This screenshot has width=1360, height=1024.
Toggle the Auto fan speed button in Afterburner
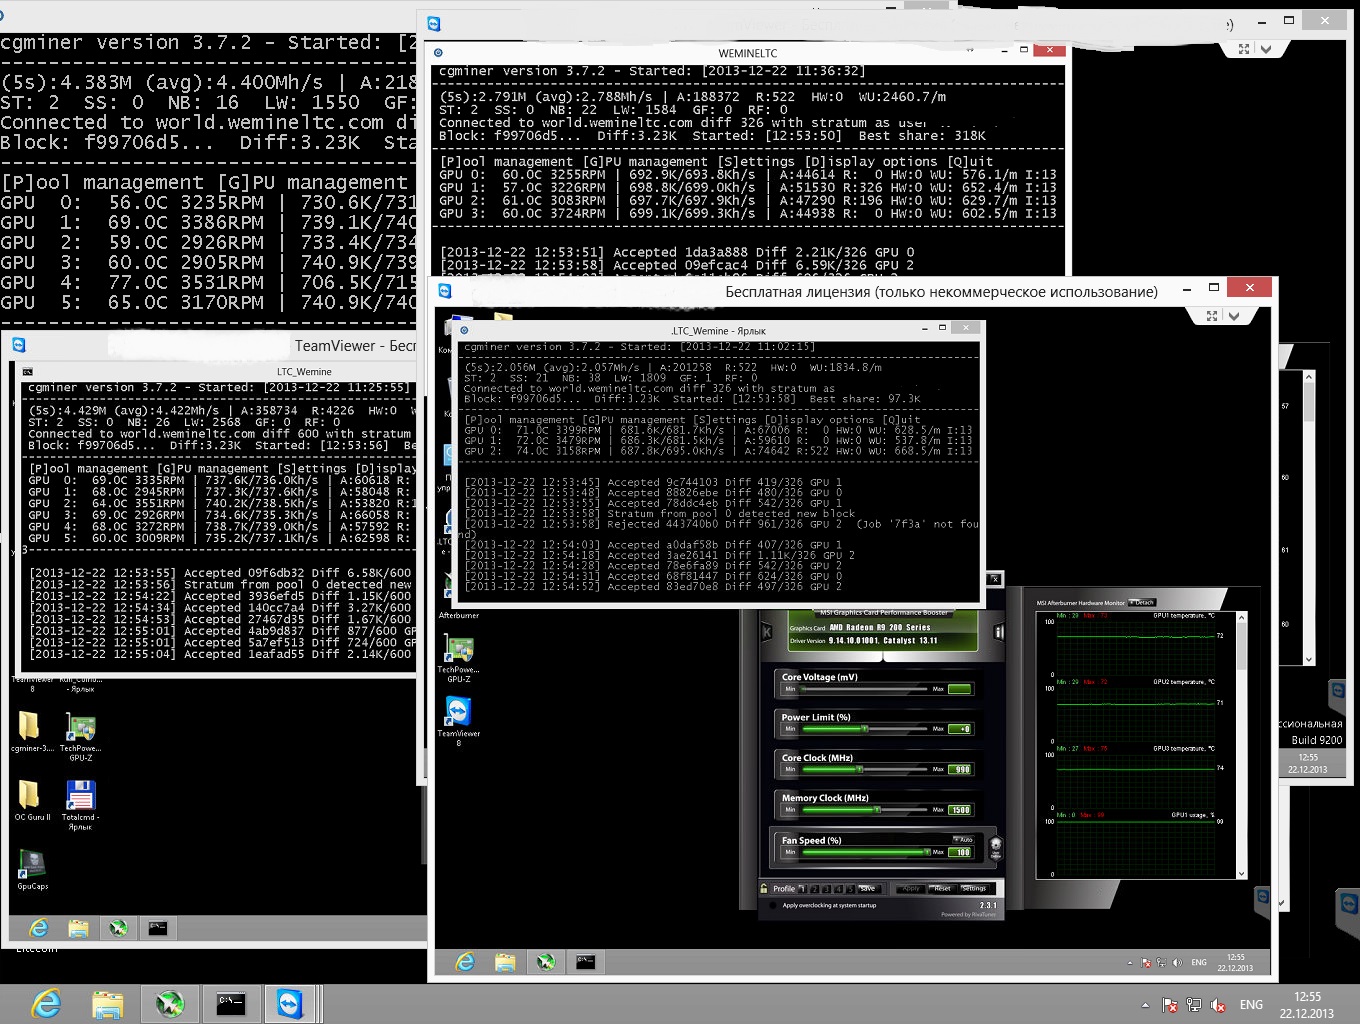[x=963, y=840]
